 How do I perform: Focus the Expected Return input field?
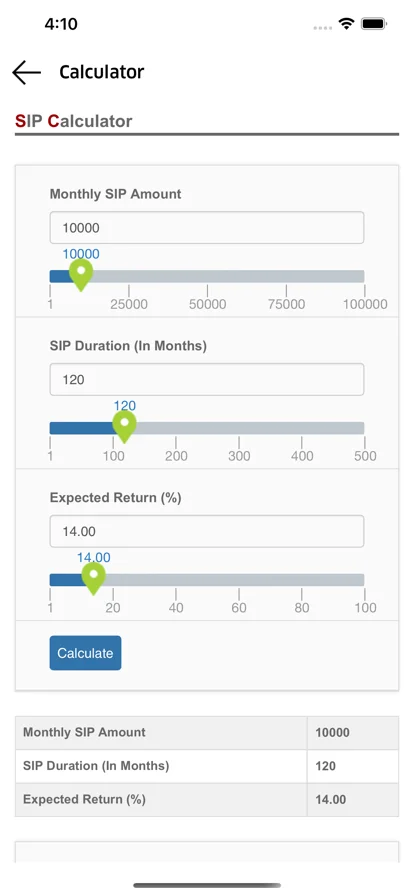coord(207,531)
